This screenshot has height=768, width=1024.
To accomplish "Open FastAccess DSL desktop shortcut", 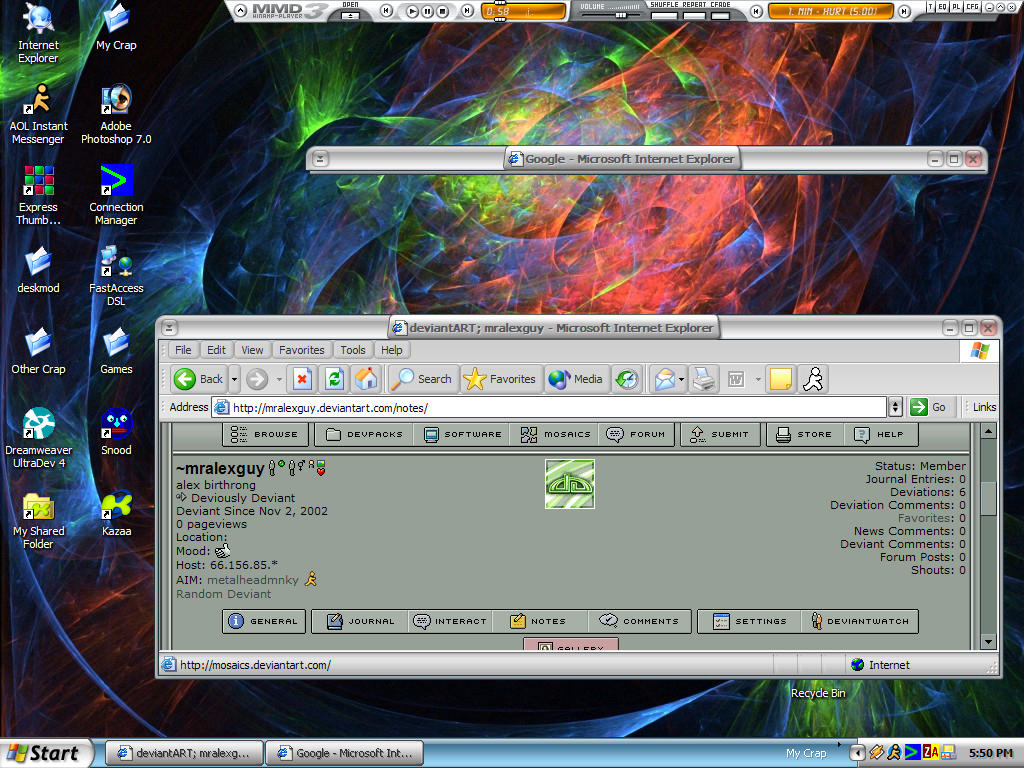I will 116,276.
